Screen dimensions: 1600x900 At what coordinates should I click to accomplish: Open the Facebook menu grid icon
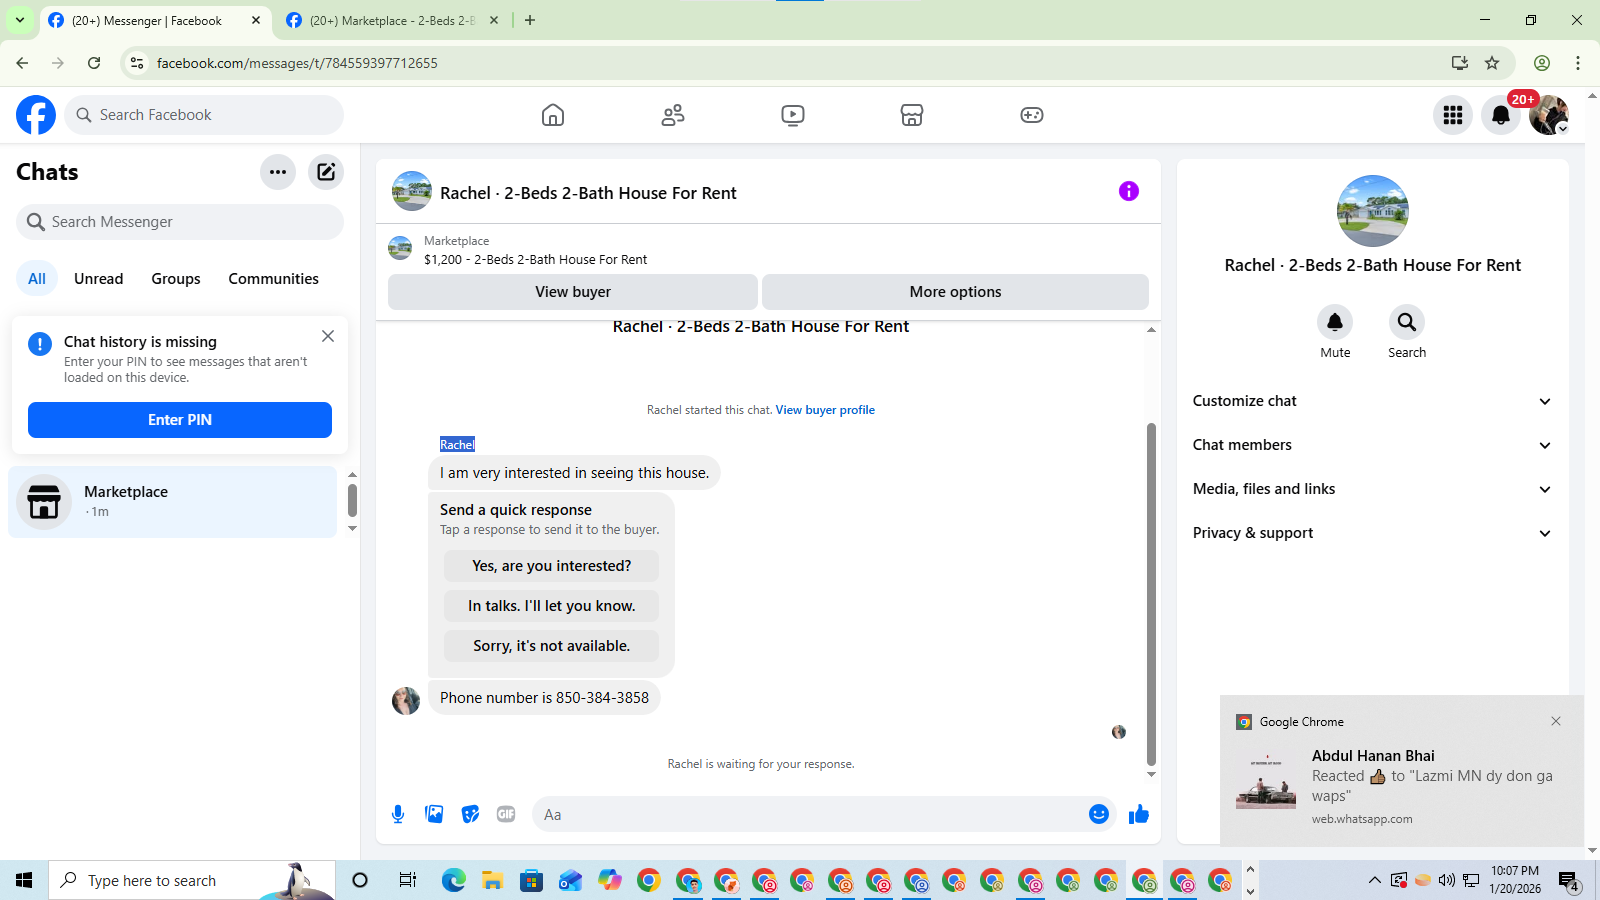point(1453,115)
